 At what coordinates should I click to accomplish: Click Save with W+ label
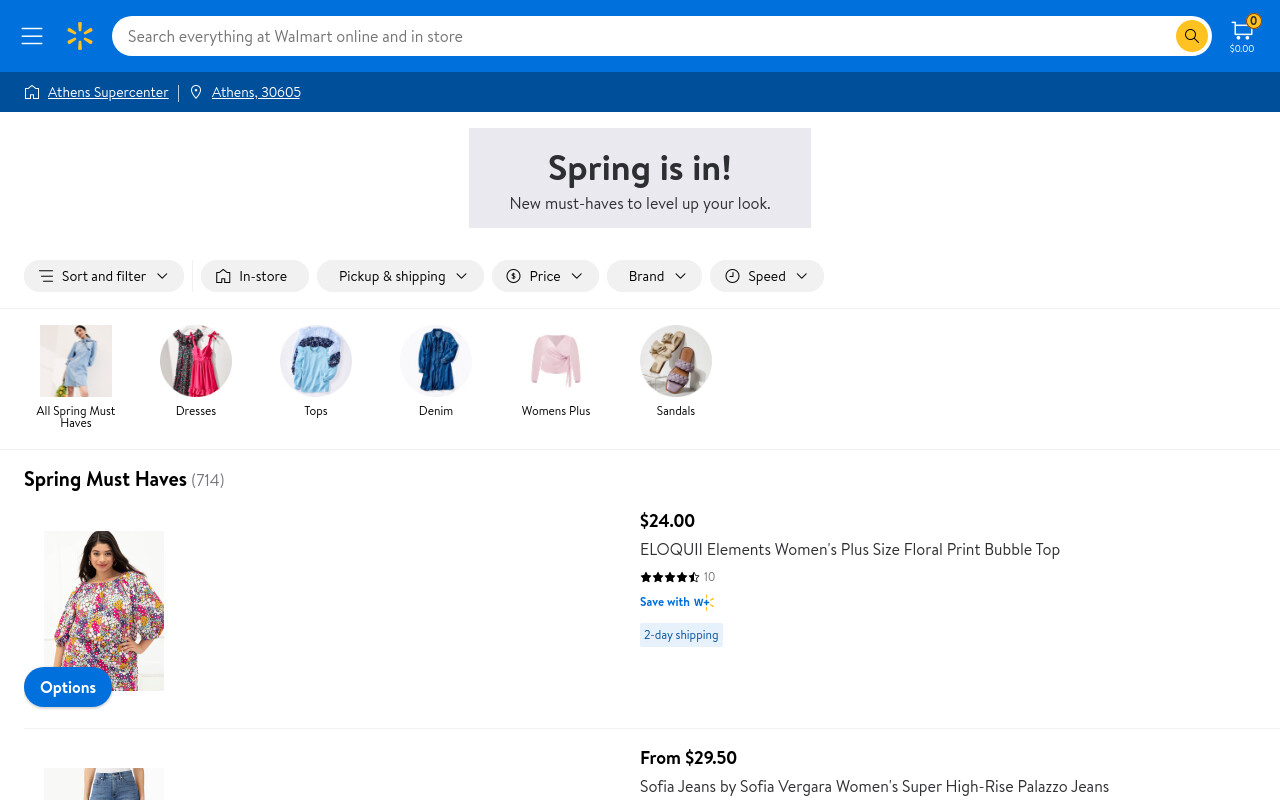677,602
